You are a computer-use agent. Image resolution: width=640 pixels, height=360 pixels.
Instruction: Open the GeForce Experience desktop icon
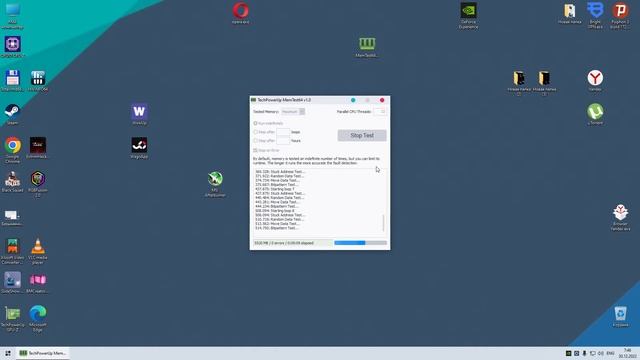469,16
